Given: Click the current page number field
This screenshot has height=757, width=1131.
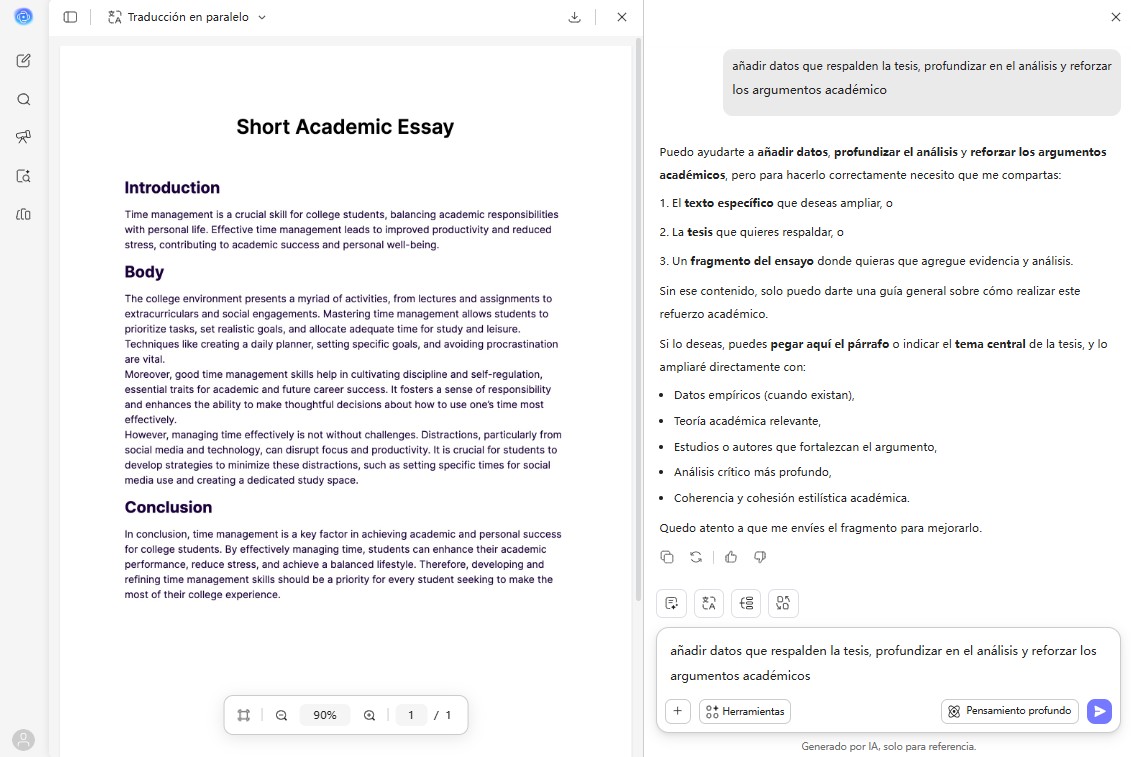Looking at the screenshot, I should (411, 715).
